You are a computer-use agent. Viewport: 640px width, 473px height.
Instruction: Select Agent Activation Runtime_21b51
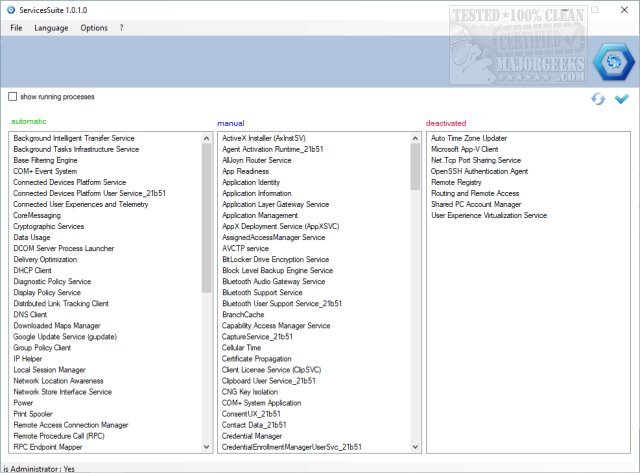tap(273, 149)
